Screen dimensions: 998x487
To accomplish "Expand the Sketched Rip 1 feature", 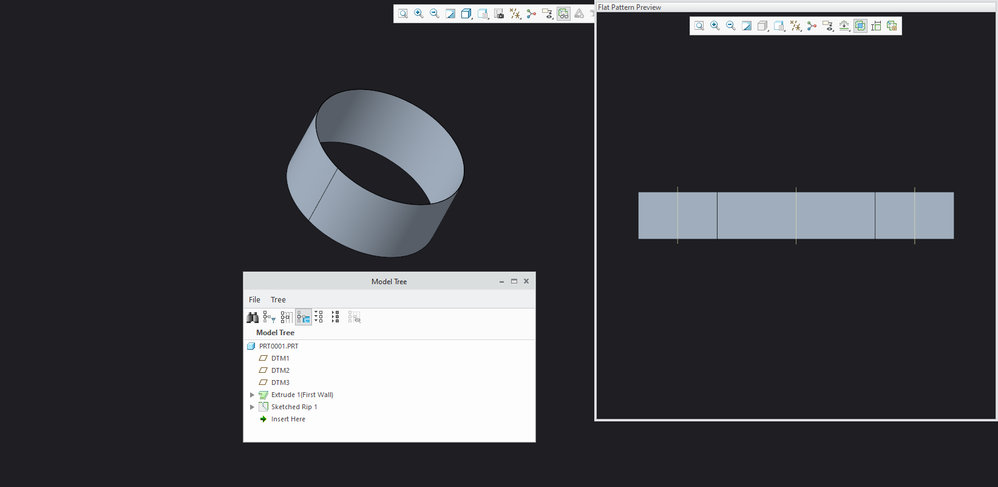I will click(x=252, y=407).
